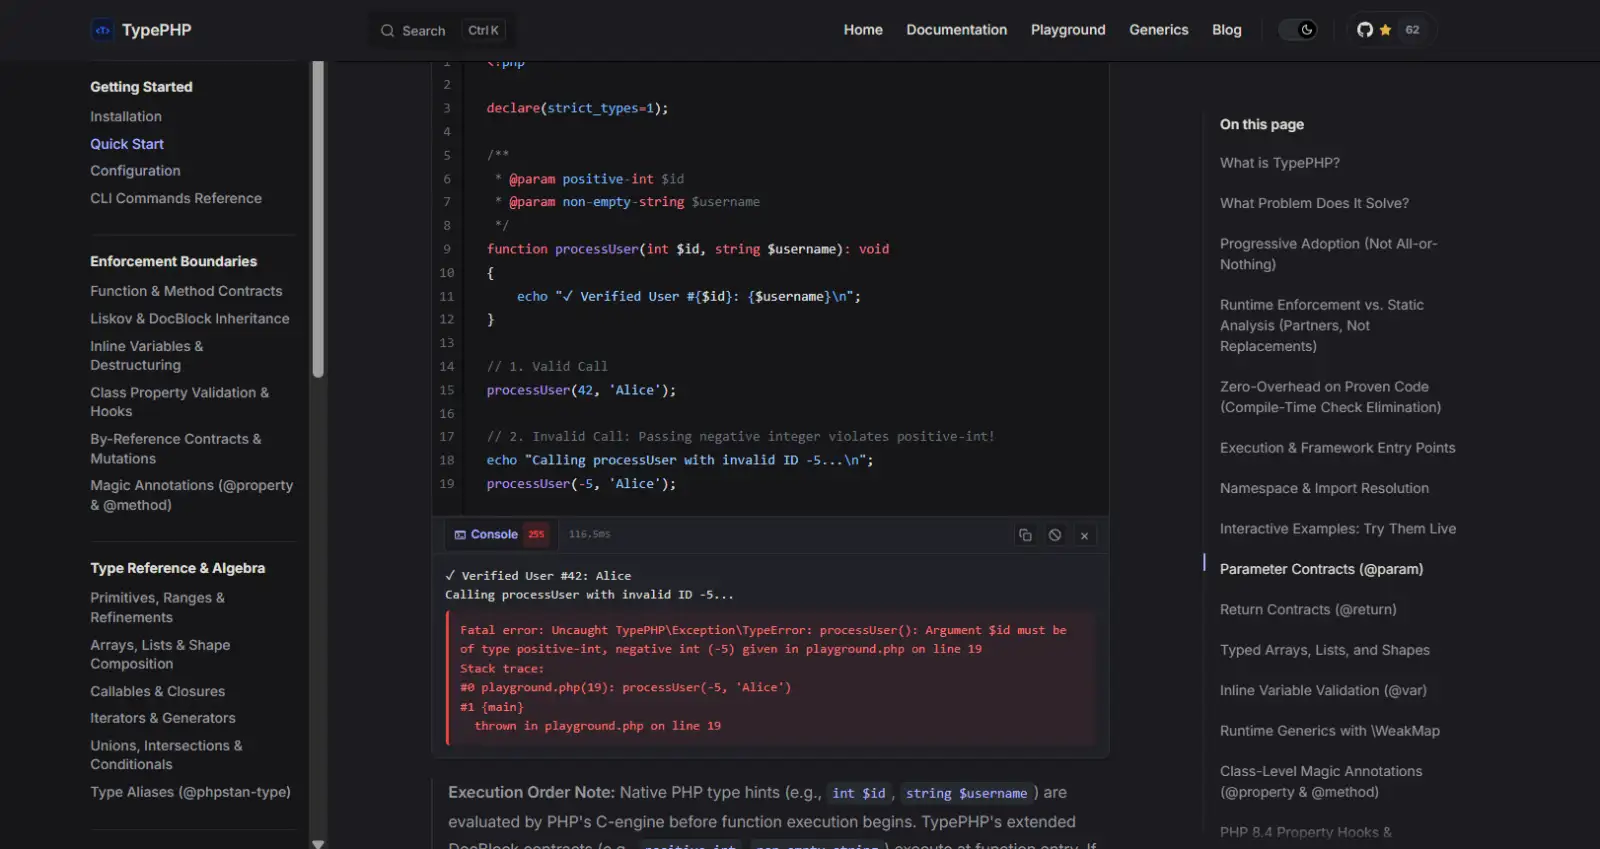The height and width of the screenshot is (849, 1600).
Task: Jump to Parameter Contracts (@param) section
Action: (1321, 569)
